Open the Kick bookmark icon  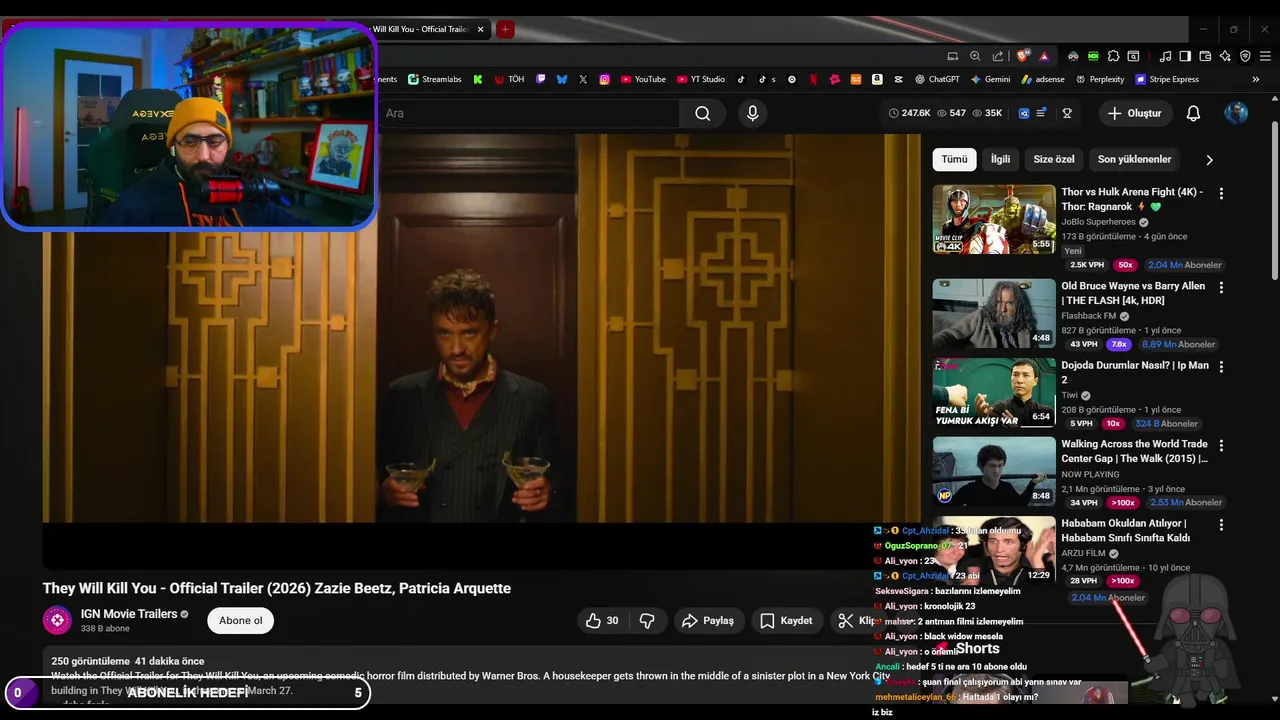pos(478,79)
